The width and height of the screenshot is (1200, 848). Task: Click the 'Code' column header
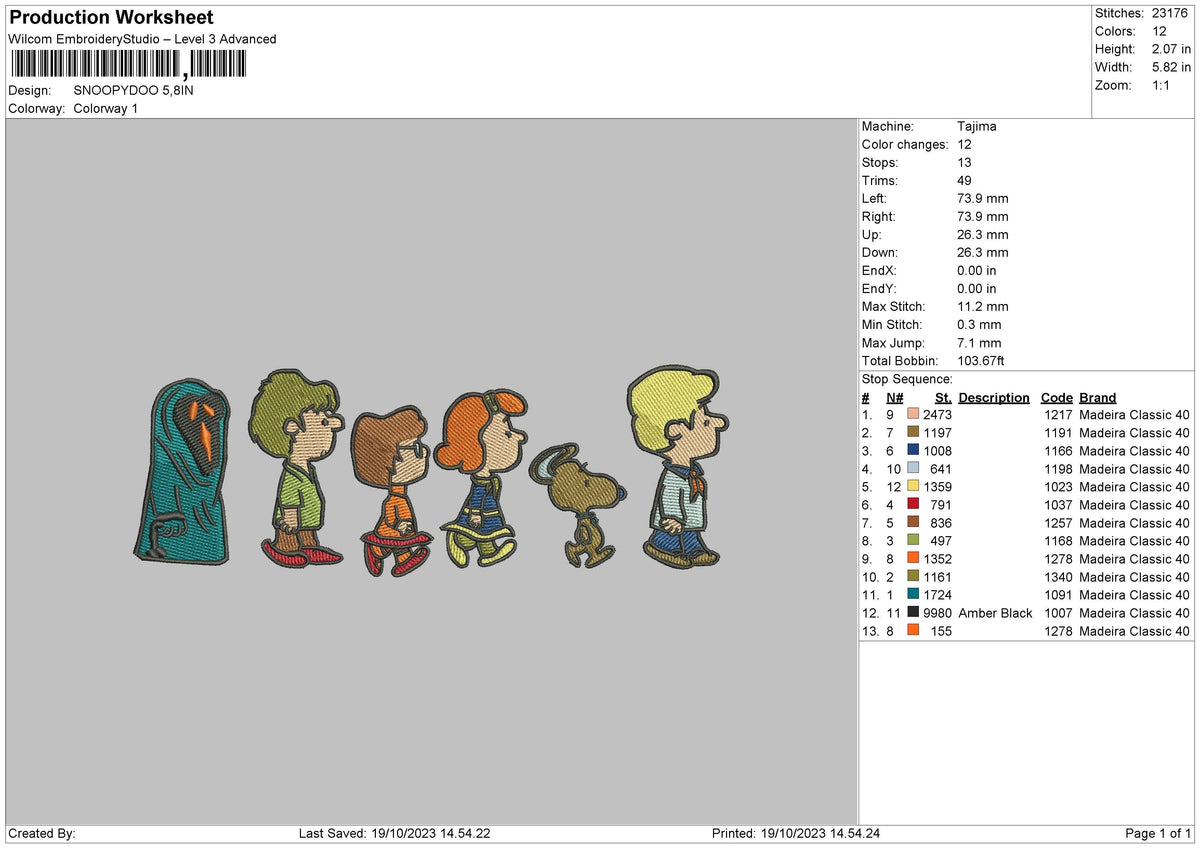(1056, 397)
